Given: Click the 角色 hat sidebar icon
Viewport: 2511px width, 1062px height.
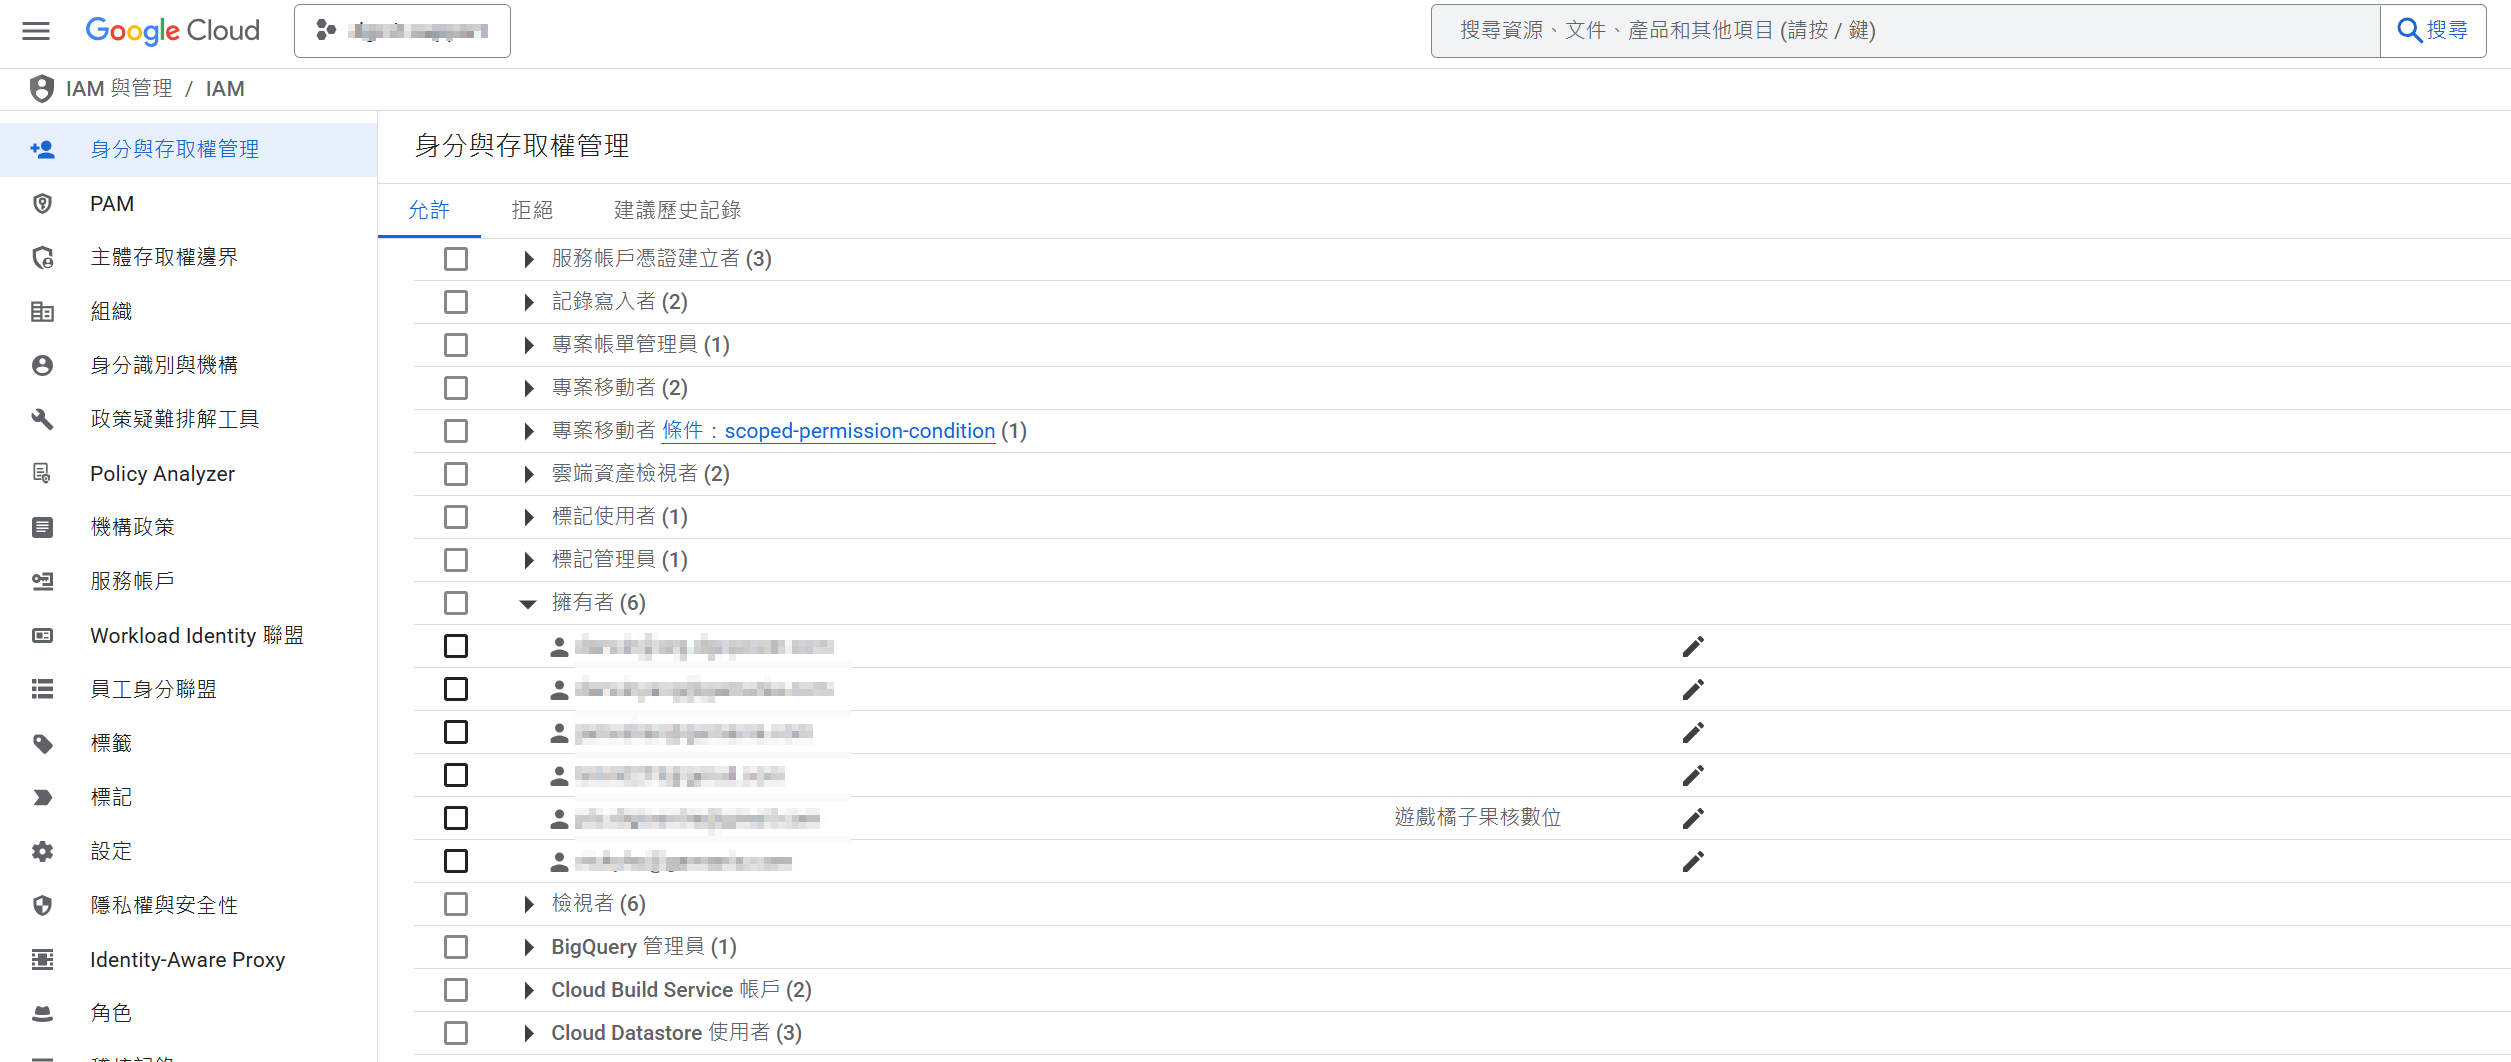Looking at the screenshot, I should click(42, 1014).
